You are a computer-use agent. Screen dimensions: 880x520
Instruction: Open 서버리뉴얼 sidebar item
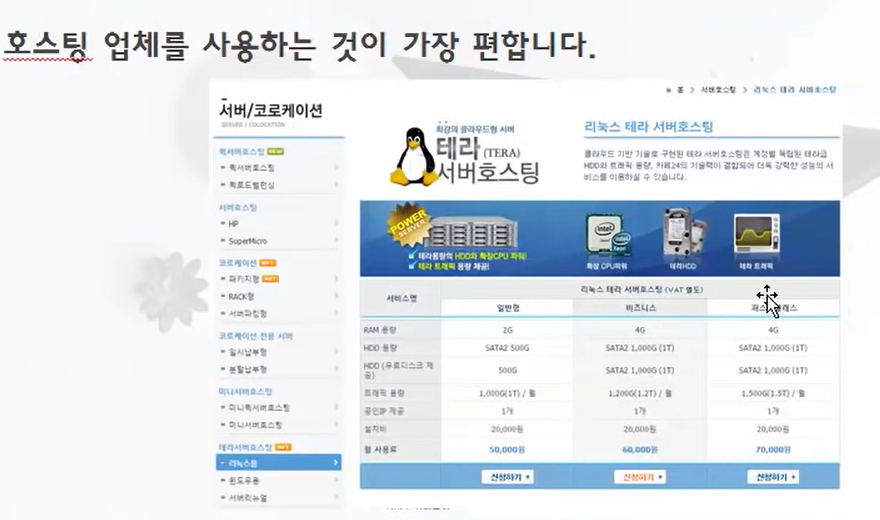pyautogui.click(x=248, y=498)
